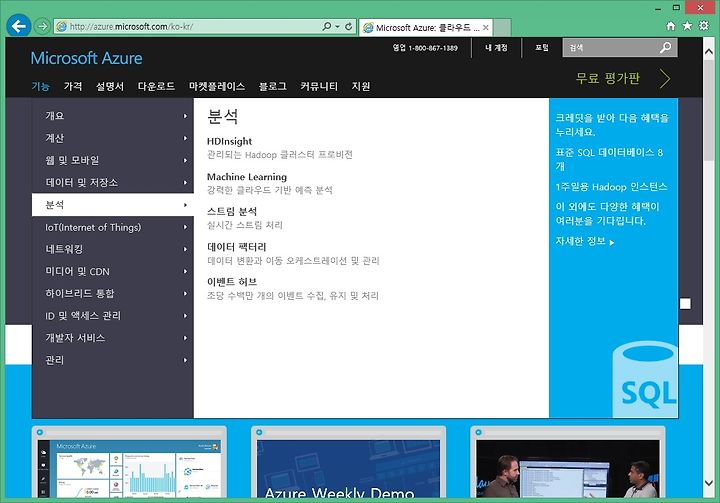
Task: Expand the 미디어 및 CDN submenu arrow
Action: [185, 271]
